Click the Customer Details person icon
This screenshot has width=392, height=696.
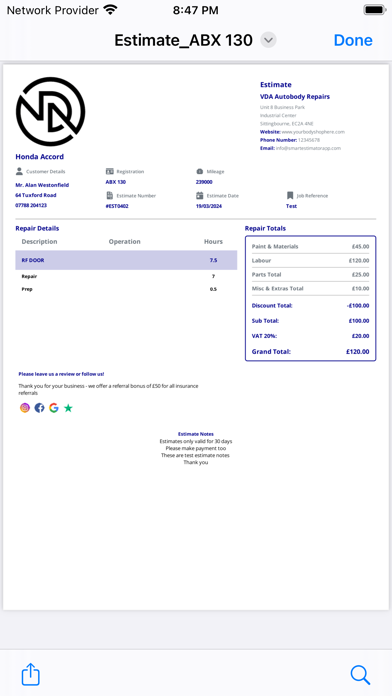click(x=19, y=171)
